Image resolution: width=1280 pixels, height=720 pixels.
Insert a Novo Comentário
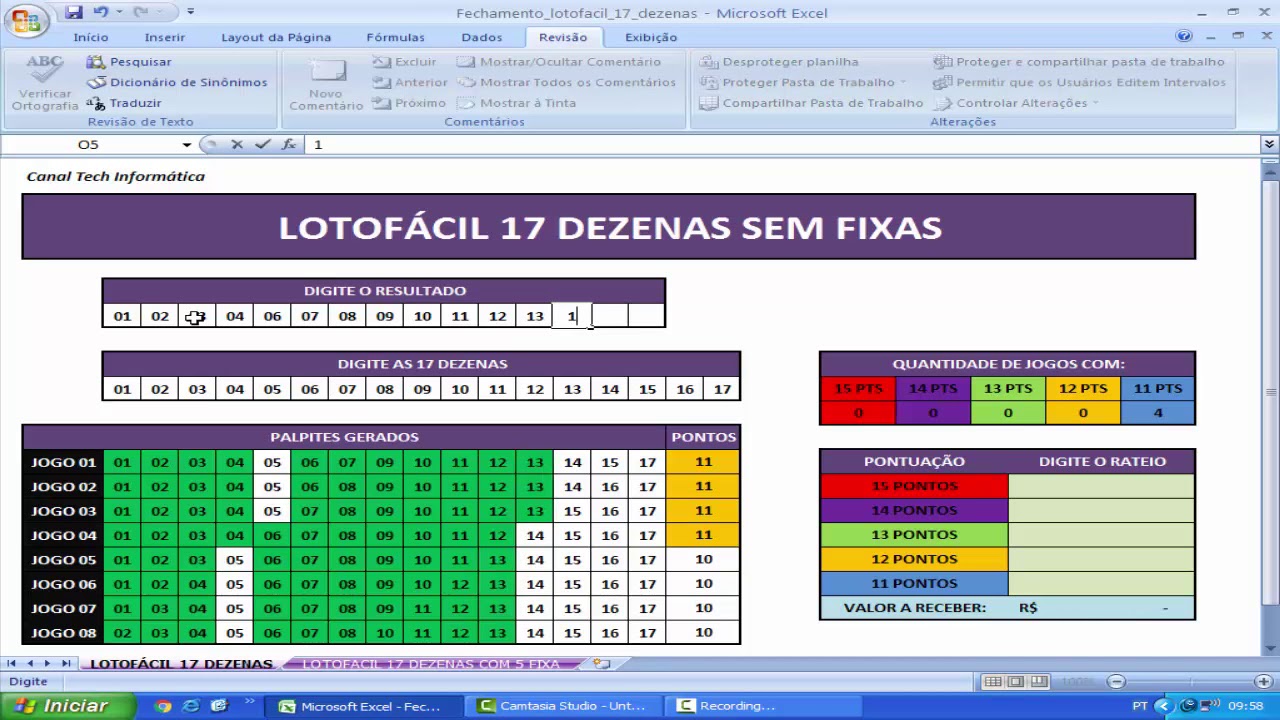(x=326, y=83)
